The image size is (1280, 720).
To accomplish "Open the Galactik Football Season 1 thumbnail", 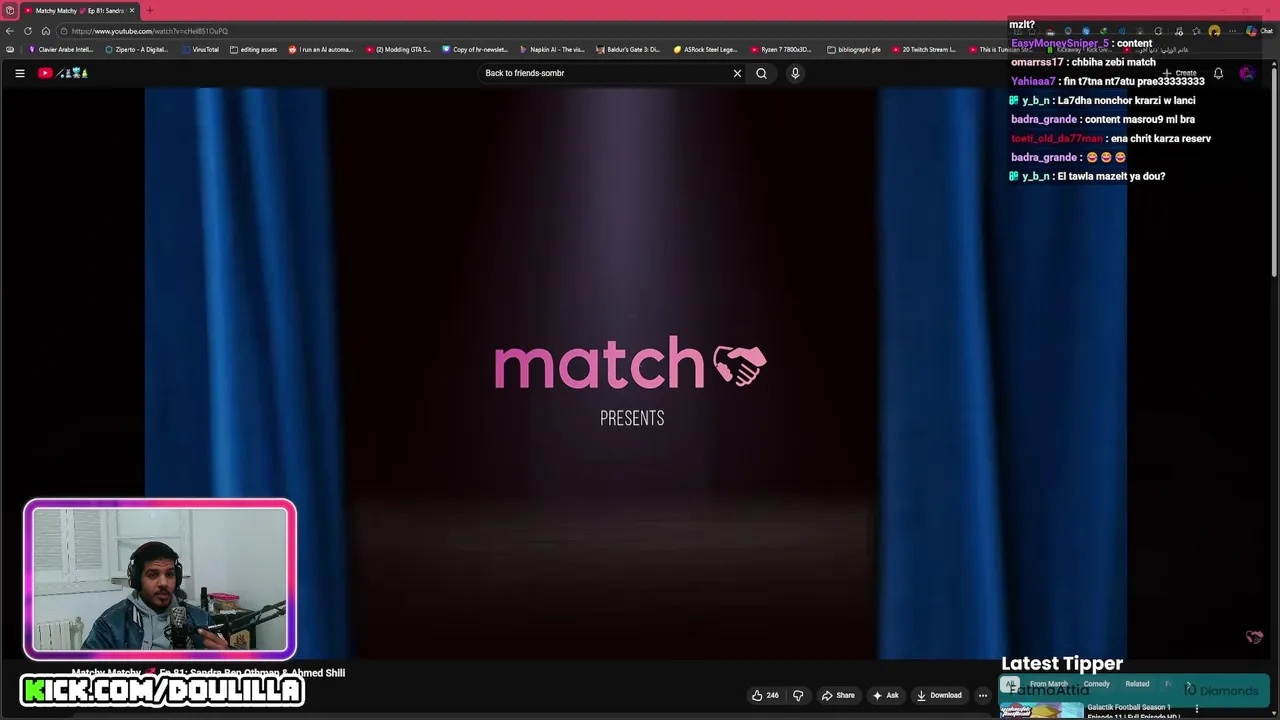I will pos(1042,711).
